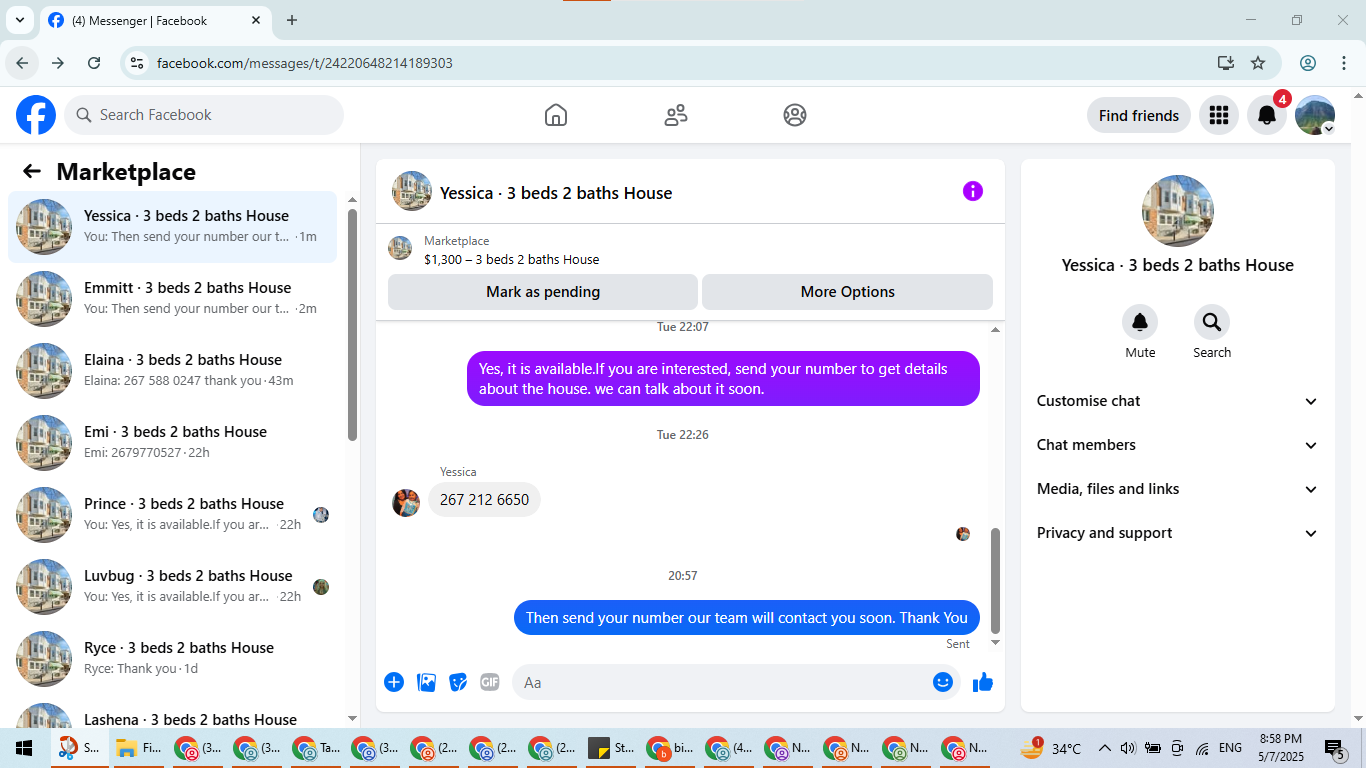View site information icon beside the URL
Image resolution: width=1366 pixels, height=768 pixels.
coord(138,63)
